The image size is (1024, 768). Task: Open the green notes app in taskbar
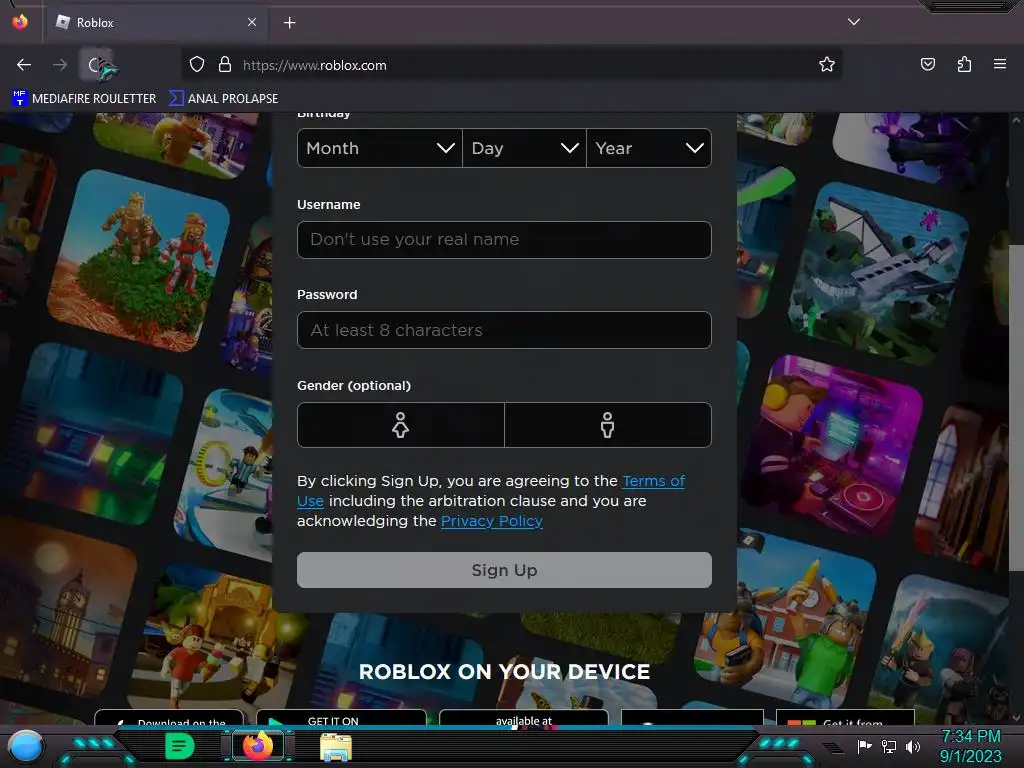[x=180, y=746]
